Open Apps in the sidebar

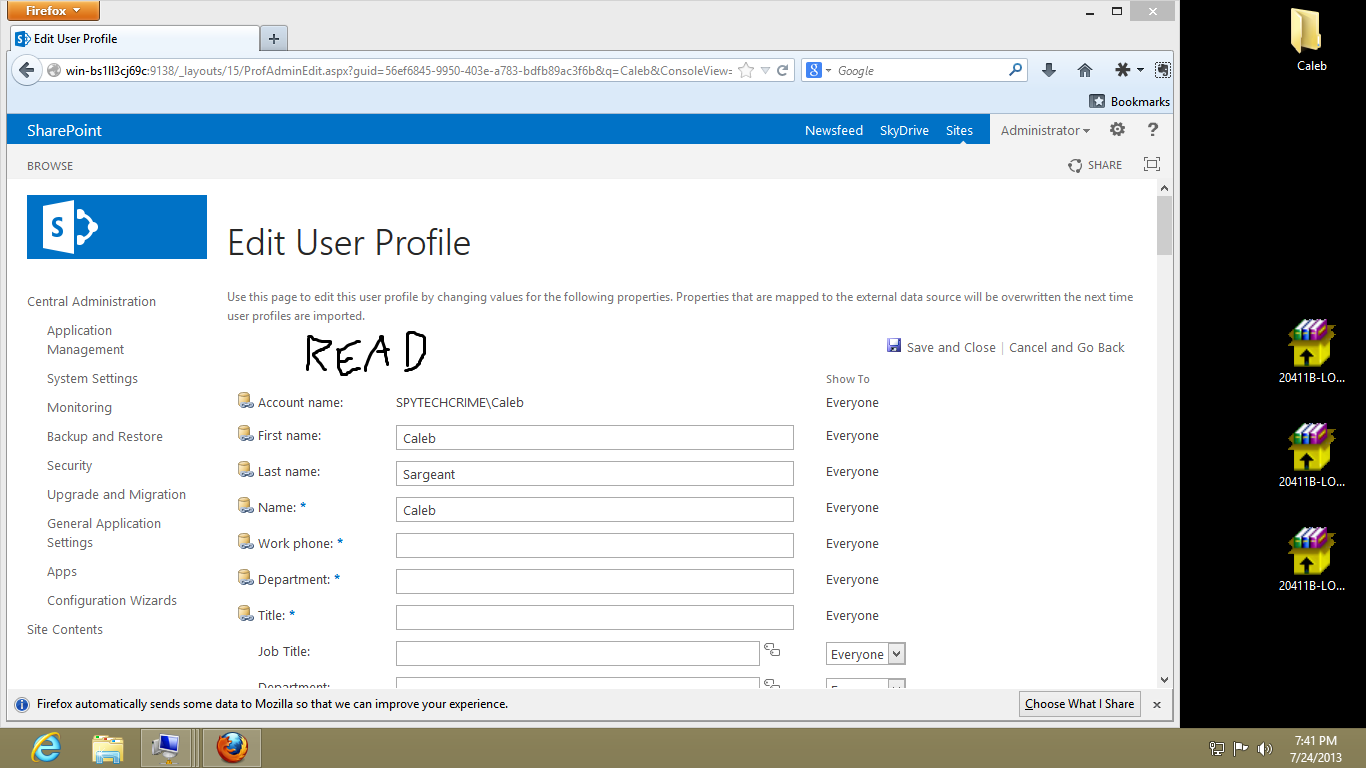click(x=62, y=571)
